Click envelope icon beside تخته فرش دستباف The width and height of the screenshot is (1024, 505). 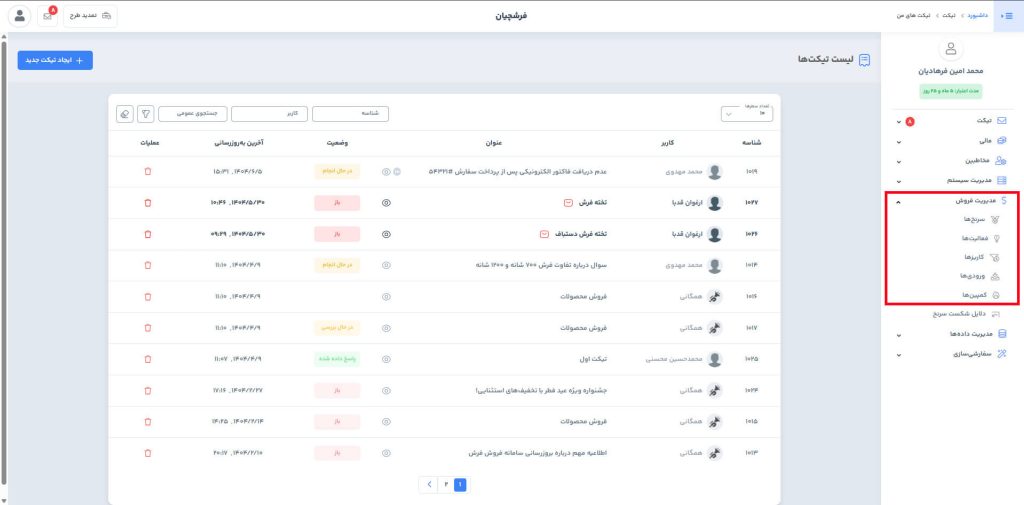click(544, 234)
